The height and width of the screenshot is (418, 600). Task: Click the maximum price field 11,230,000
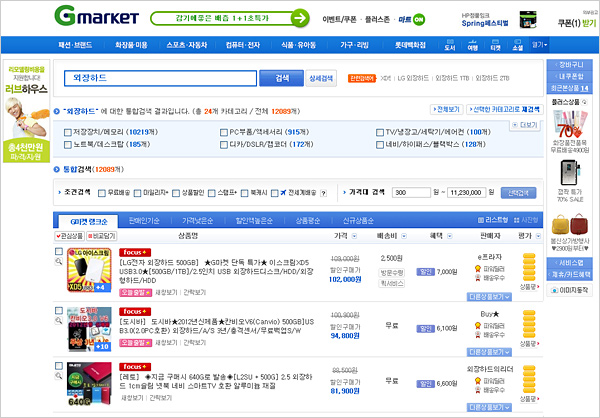point(466,193)
